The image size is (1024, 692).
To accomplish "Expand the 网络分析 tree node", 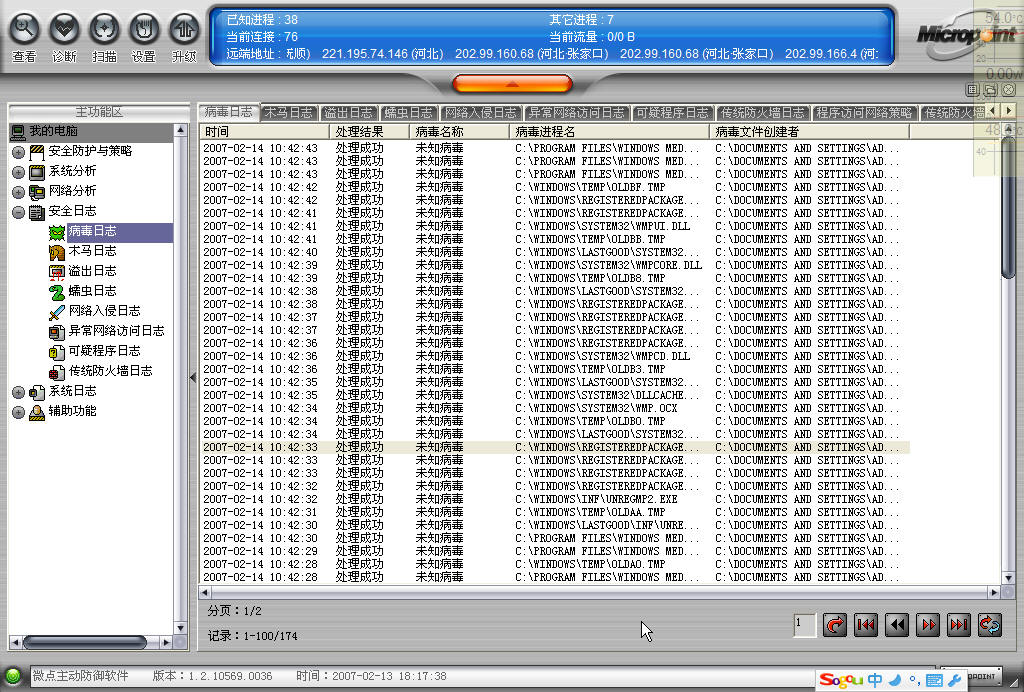I will [18, 193].
